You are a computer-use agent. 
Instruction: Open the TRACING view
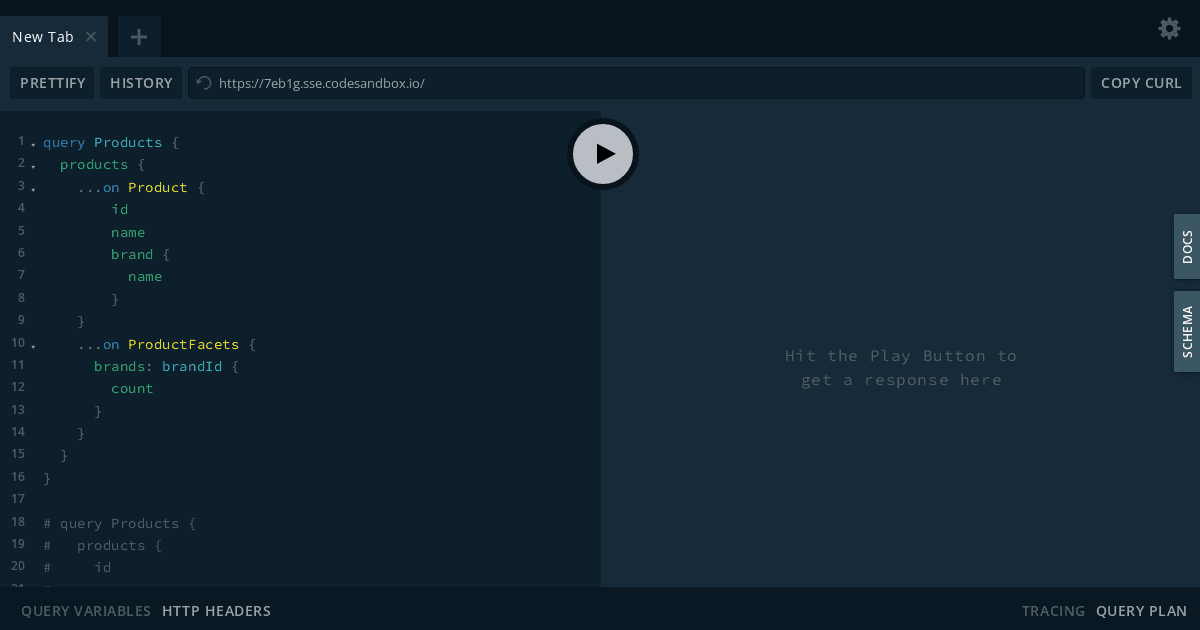(1052, 610)
